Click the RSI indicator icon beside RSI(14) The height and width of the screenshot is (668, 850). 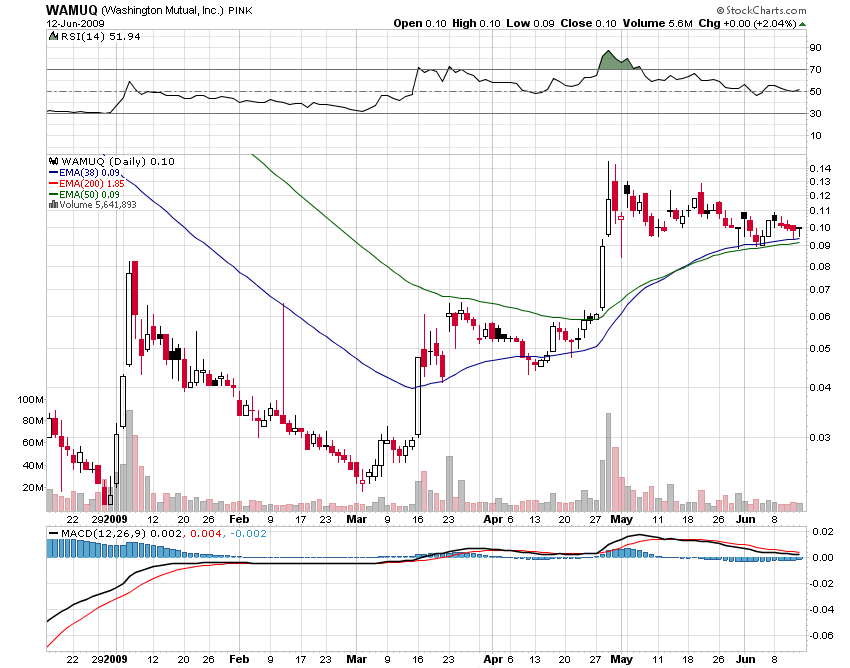(53, 36)
